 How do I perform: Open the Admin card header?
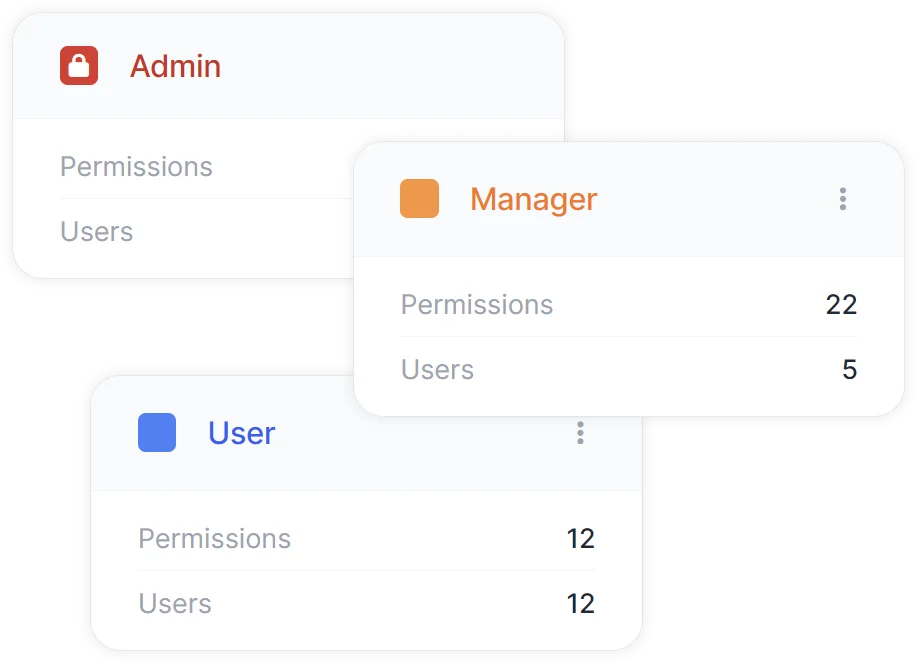(x=175, y=66)
